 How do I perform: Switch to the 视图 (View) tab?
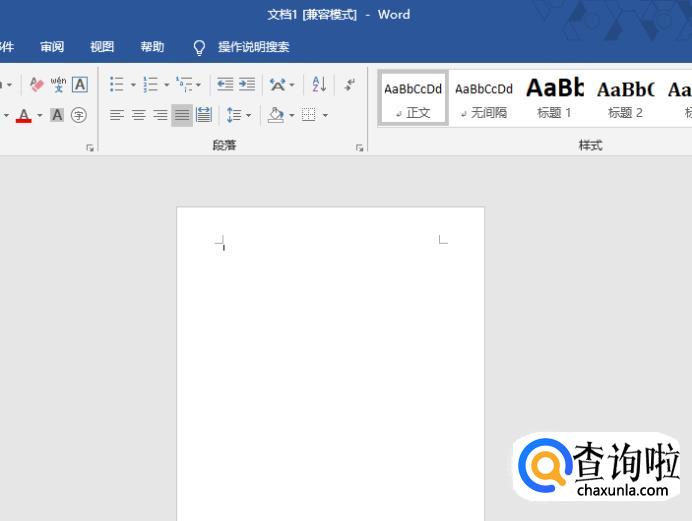102,47
